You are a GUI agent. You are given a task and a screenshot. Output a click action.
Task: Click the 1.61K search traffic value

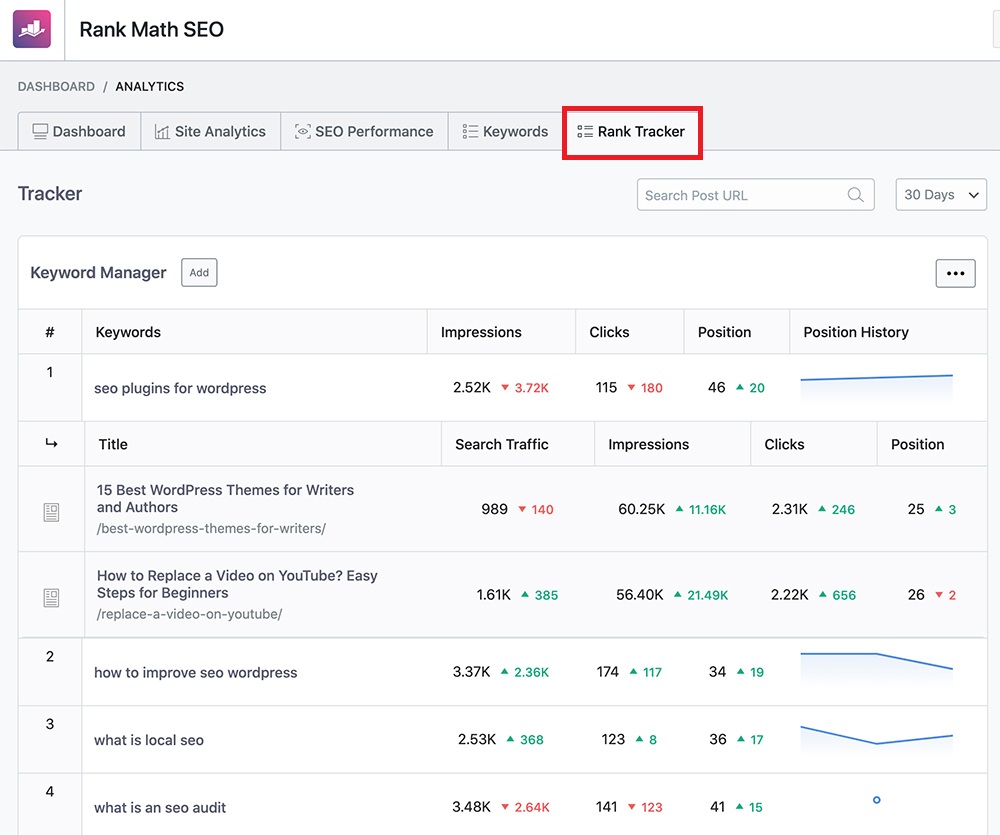coord(494,595)
